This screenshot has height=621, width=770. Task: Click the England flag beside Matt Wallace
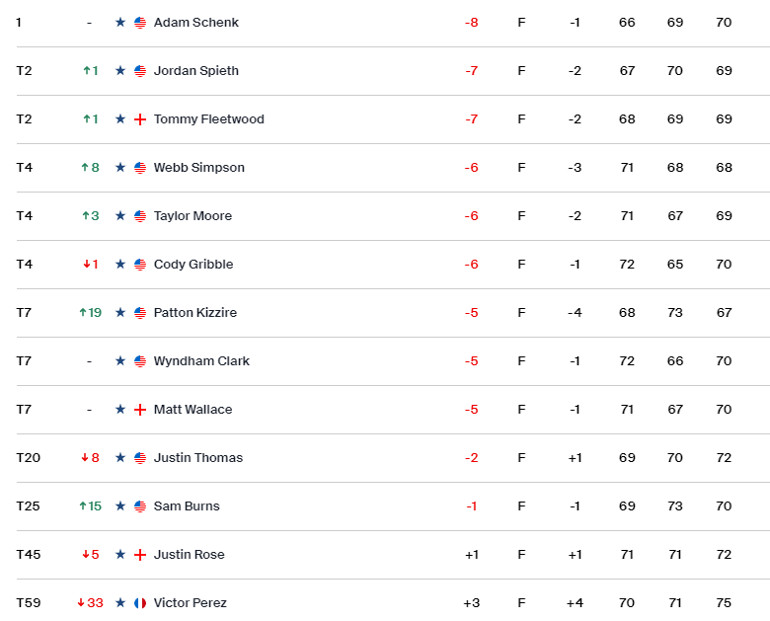[x=140, y=410]
